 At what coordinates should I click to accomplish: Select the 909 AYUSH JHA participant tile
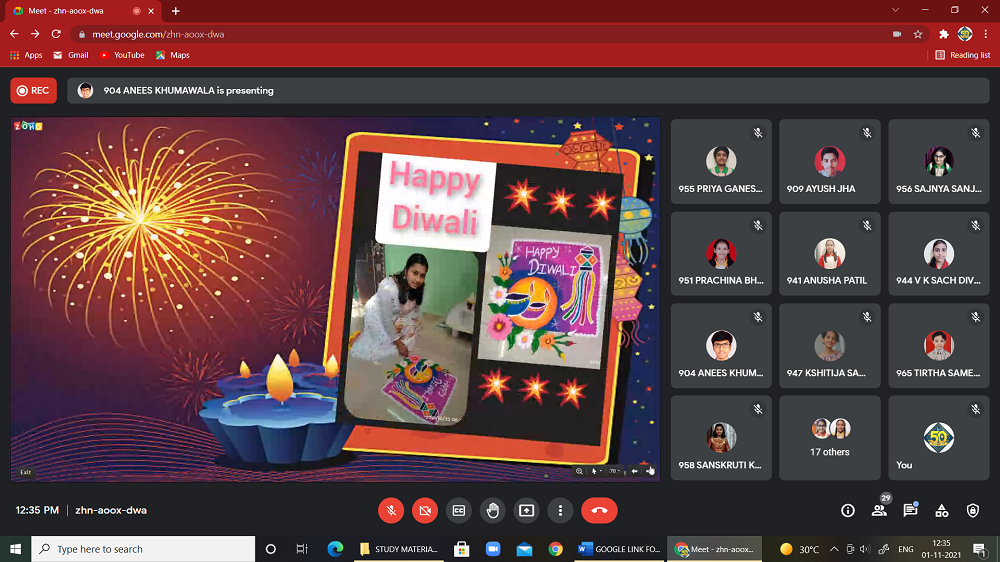click(x=829, y=162)
